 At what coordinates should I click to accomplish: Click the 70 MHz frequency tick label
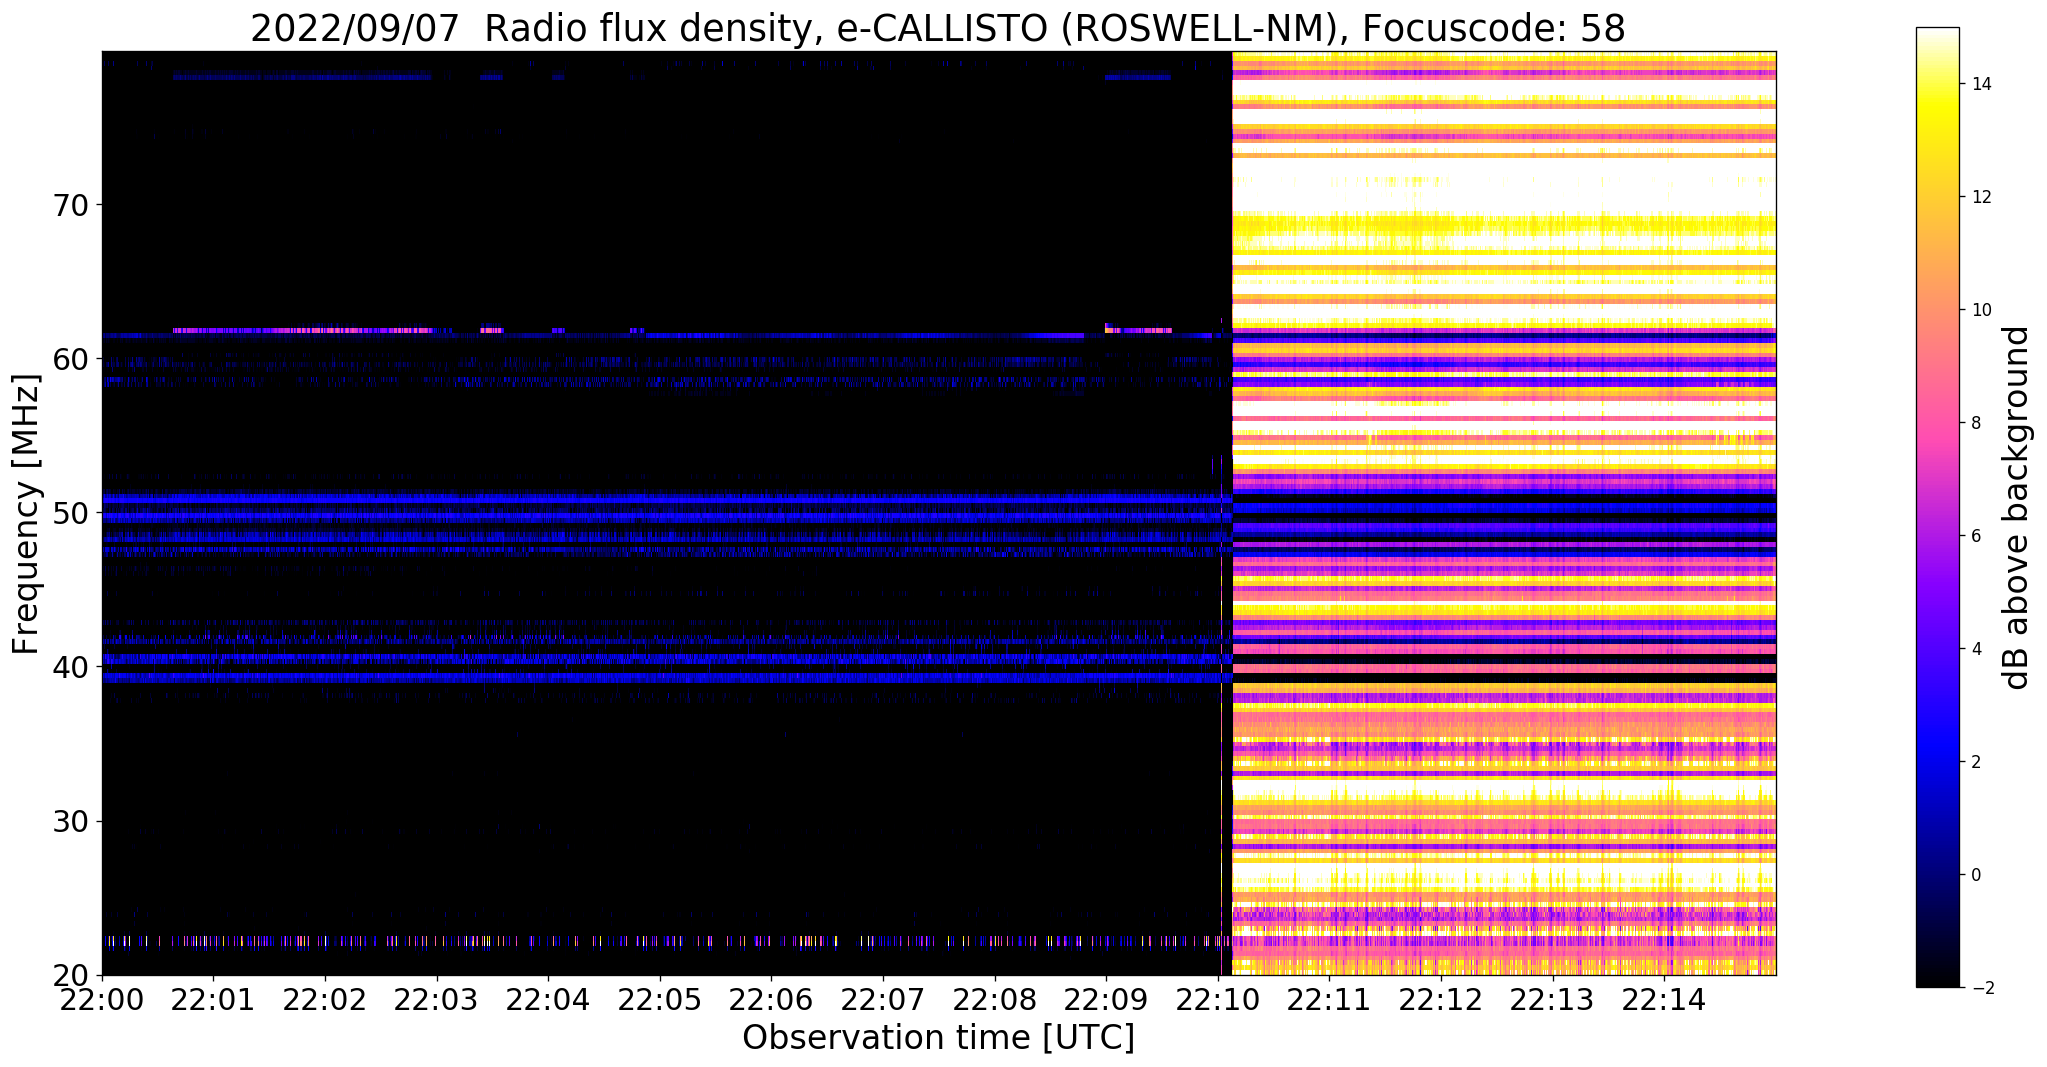(70, 205)
